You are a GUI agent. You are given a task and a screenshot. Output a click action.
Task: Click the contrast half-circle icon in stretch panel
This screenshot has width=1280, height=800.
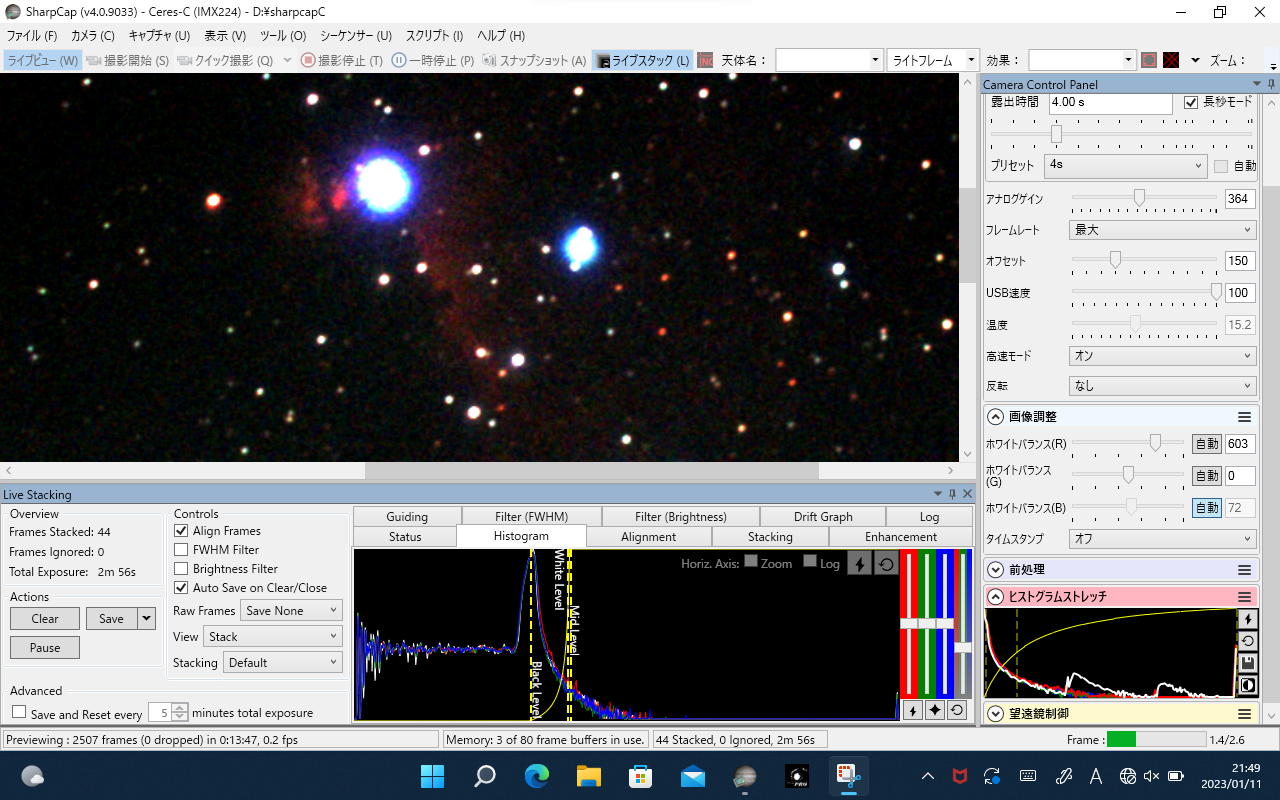pyautogui.click(x=1247, y=685)
